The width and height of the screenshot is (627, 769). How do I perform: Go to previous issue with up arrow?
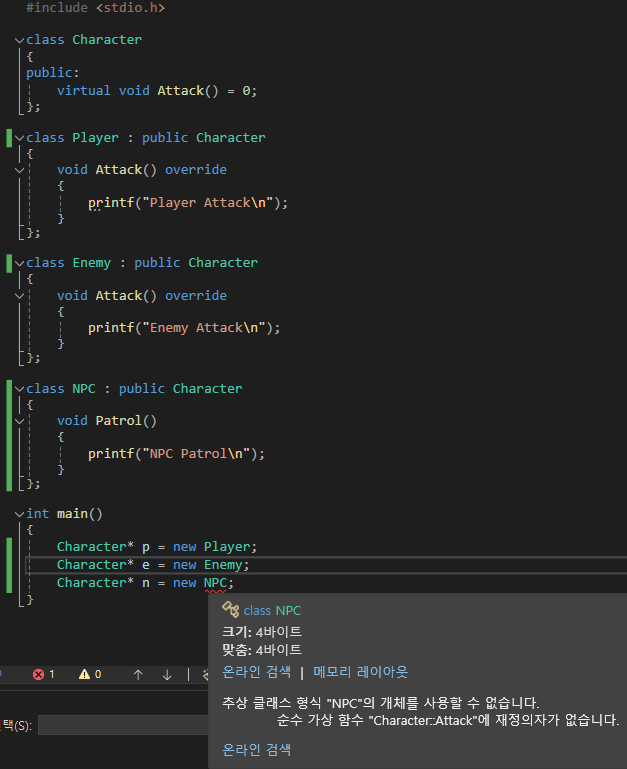(x=138, y=675)
